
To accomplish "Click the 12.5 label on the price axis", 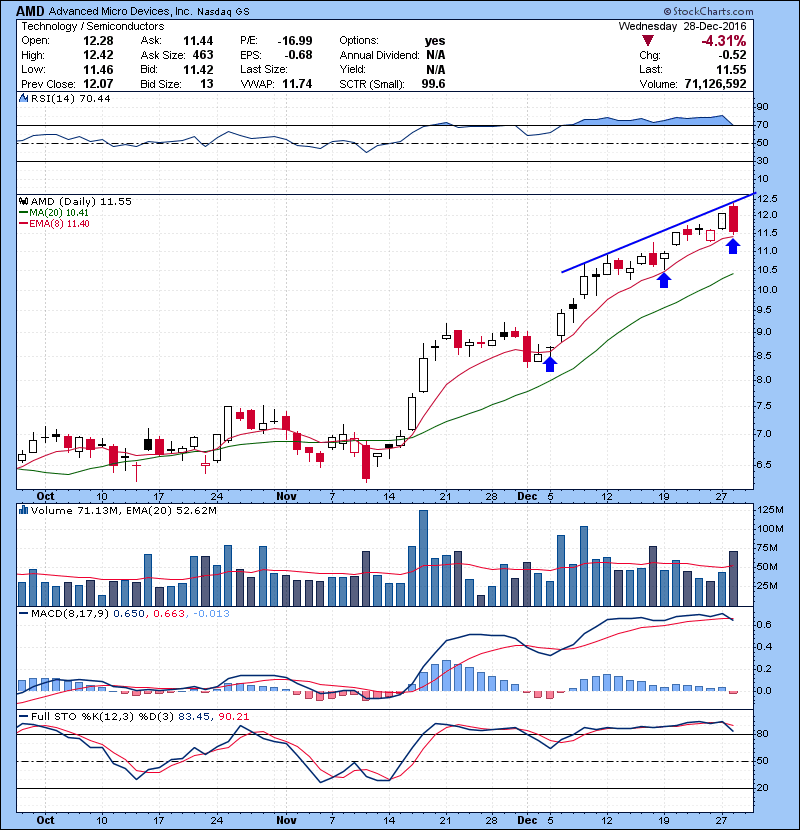I will point(768,199).
